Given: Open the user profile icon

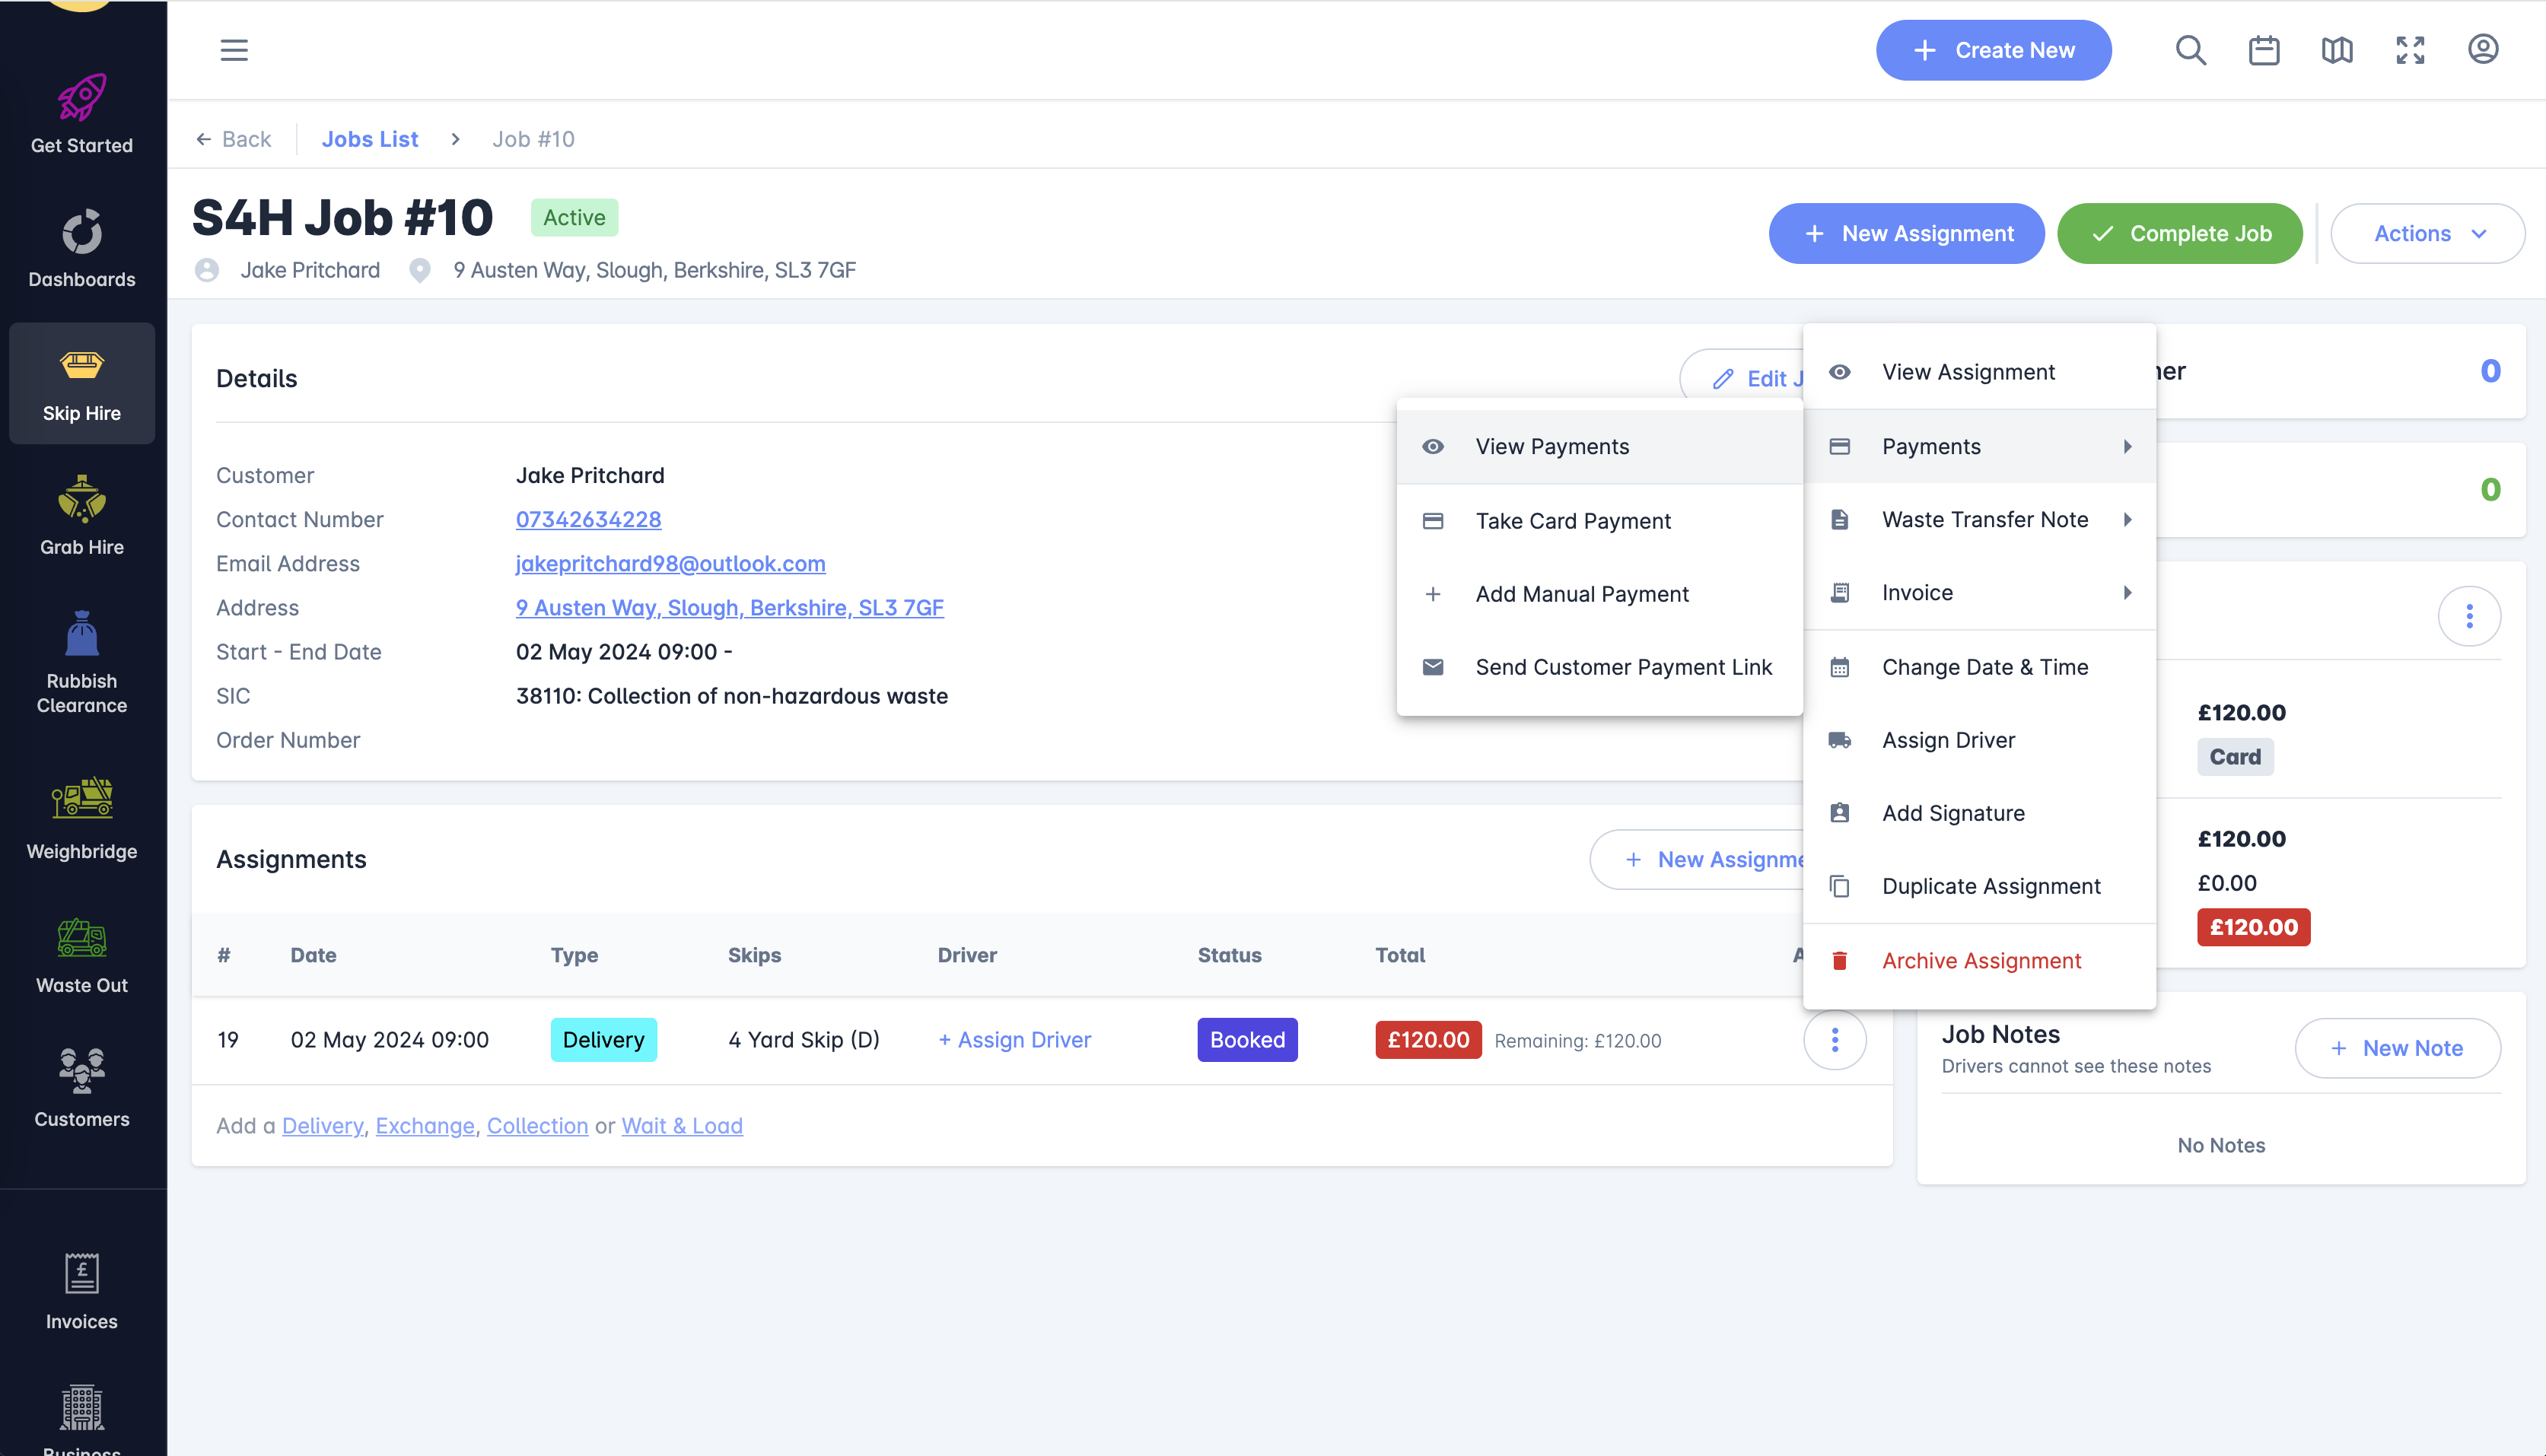Looking at the screenshot, I should tap(2483, 50).
